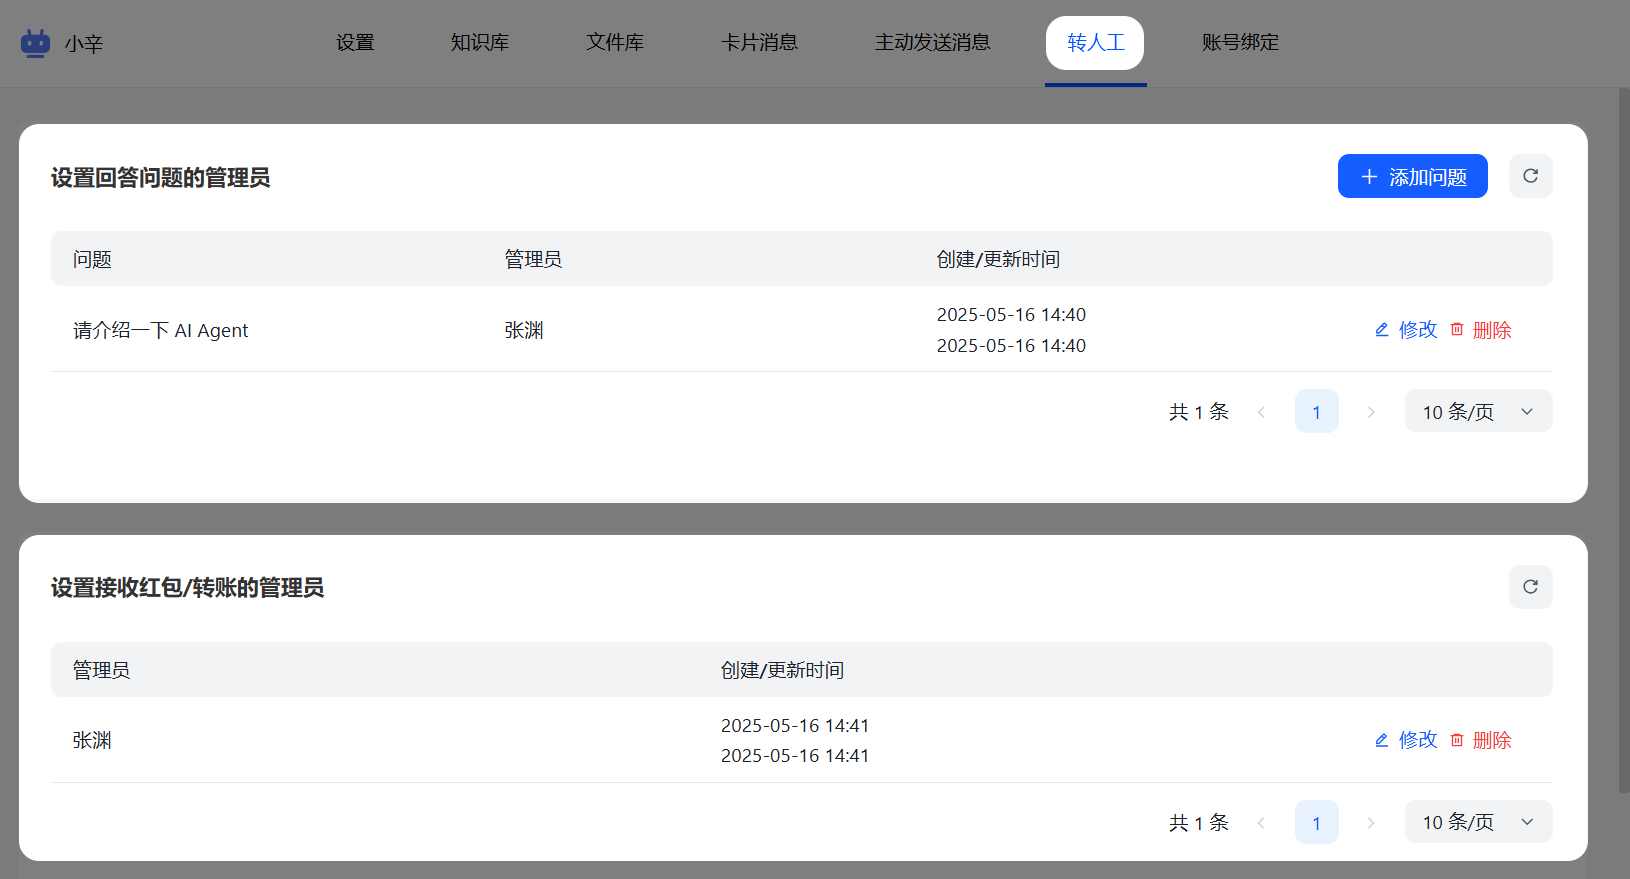1630x879 pixels.
Task: Select the 账号绑定 tab
Action: 1240,43
